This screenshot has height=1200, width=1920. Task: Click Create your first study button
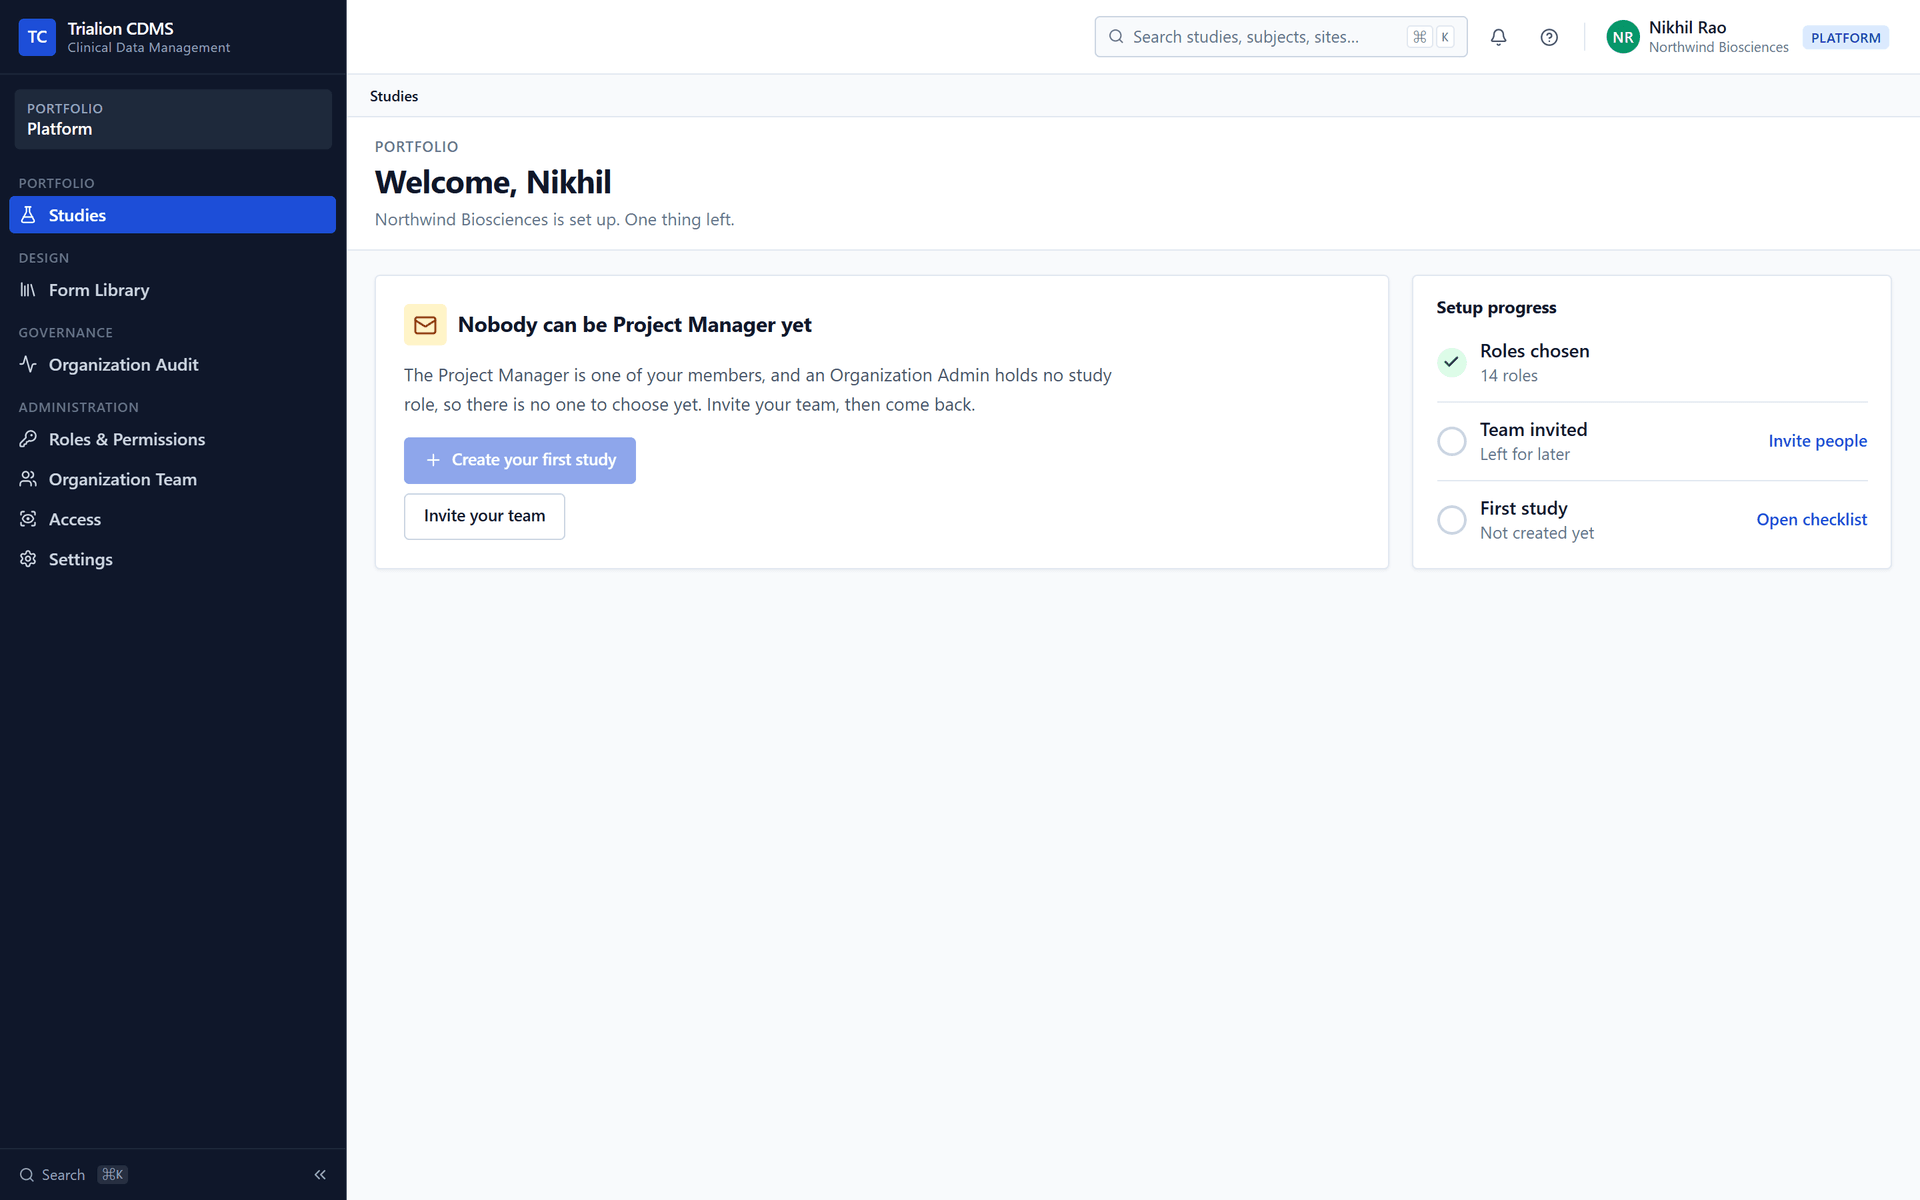(520, 460)
